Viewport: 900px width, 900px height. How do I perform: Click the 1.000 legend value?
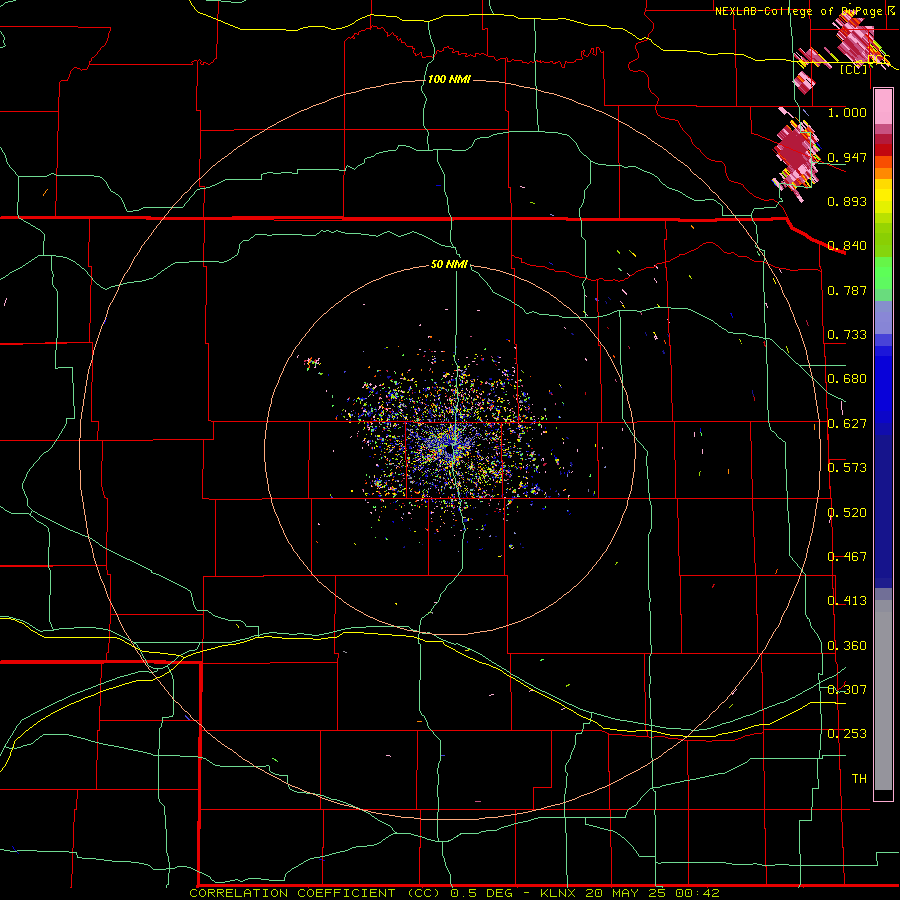tap(847, 112)
